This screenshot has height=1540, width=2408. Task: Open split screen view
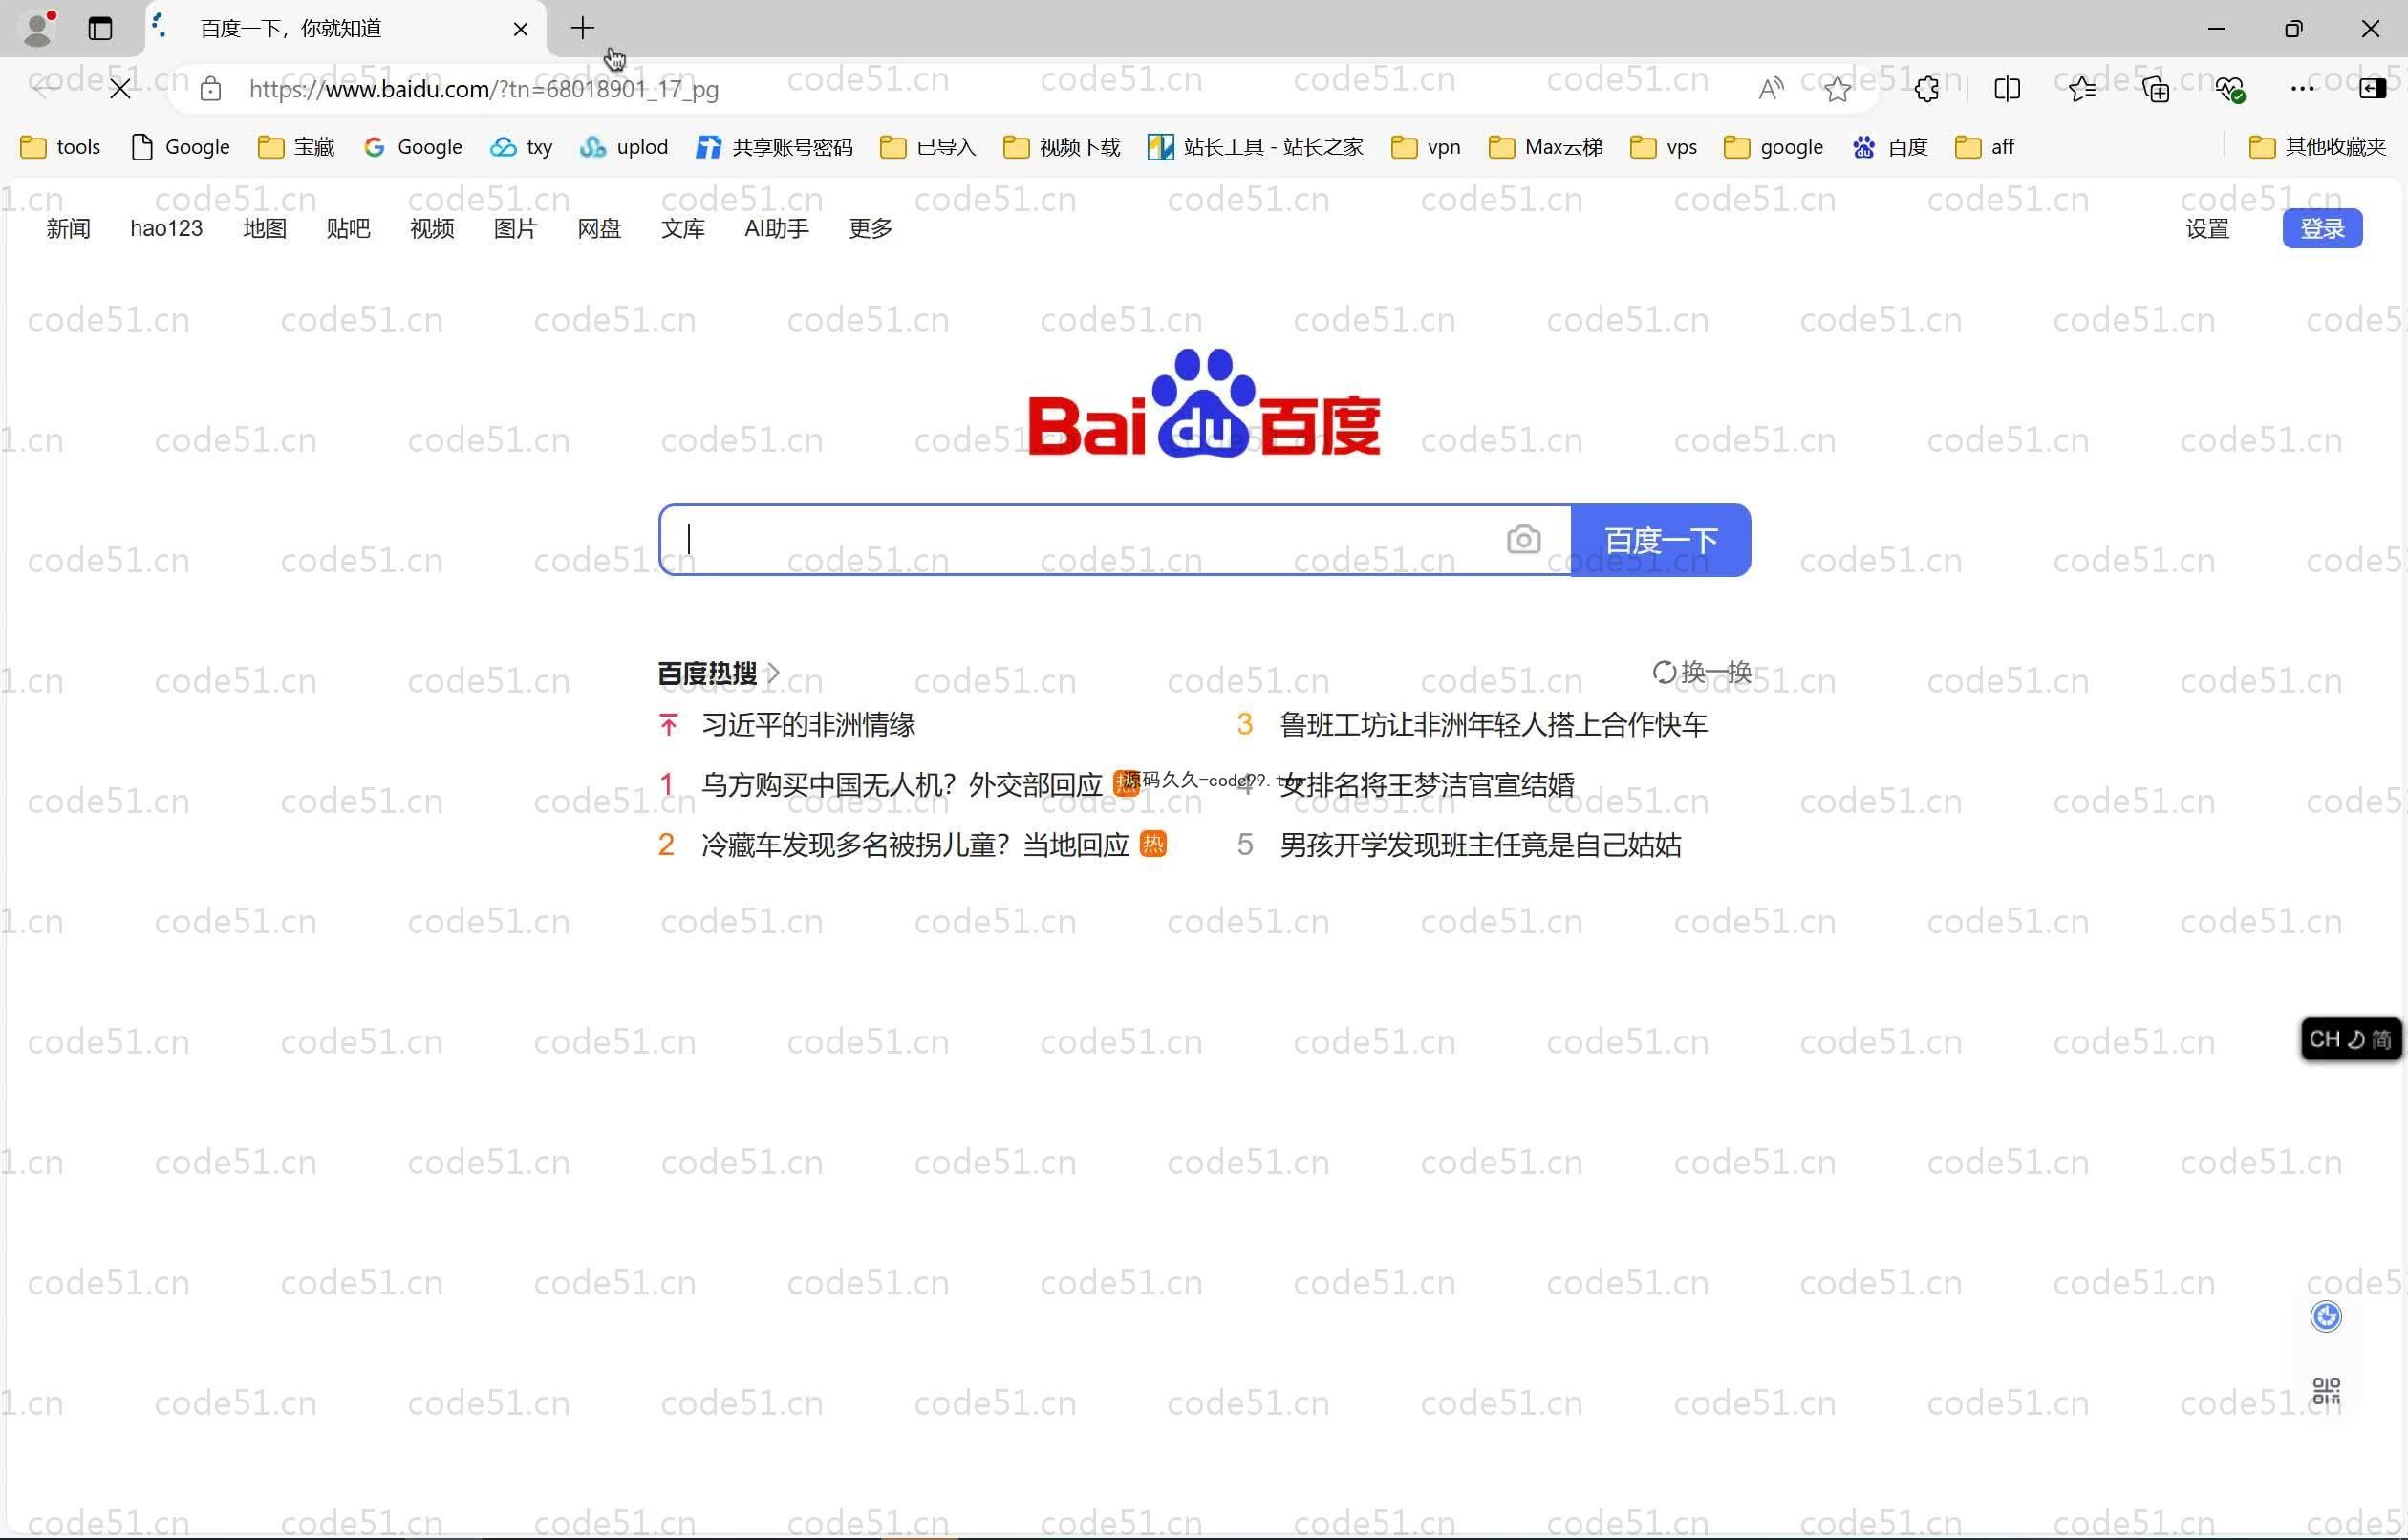pyautogui.click(x=2007, y=89)
